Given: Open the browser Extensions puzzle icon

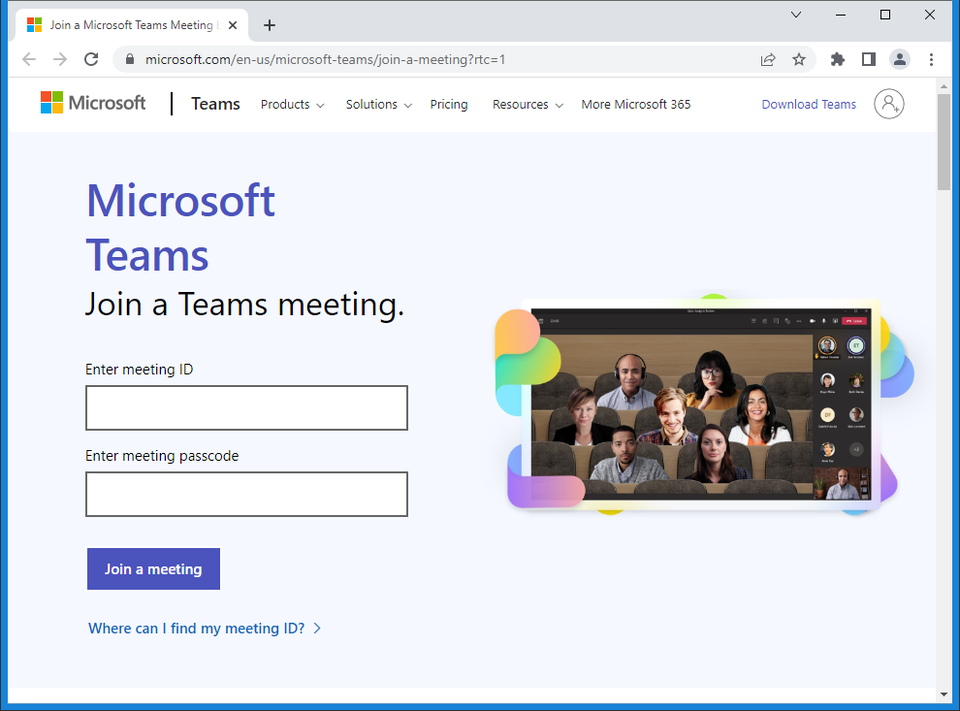Looking at the screenshot, I should [838, 59].
